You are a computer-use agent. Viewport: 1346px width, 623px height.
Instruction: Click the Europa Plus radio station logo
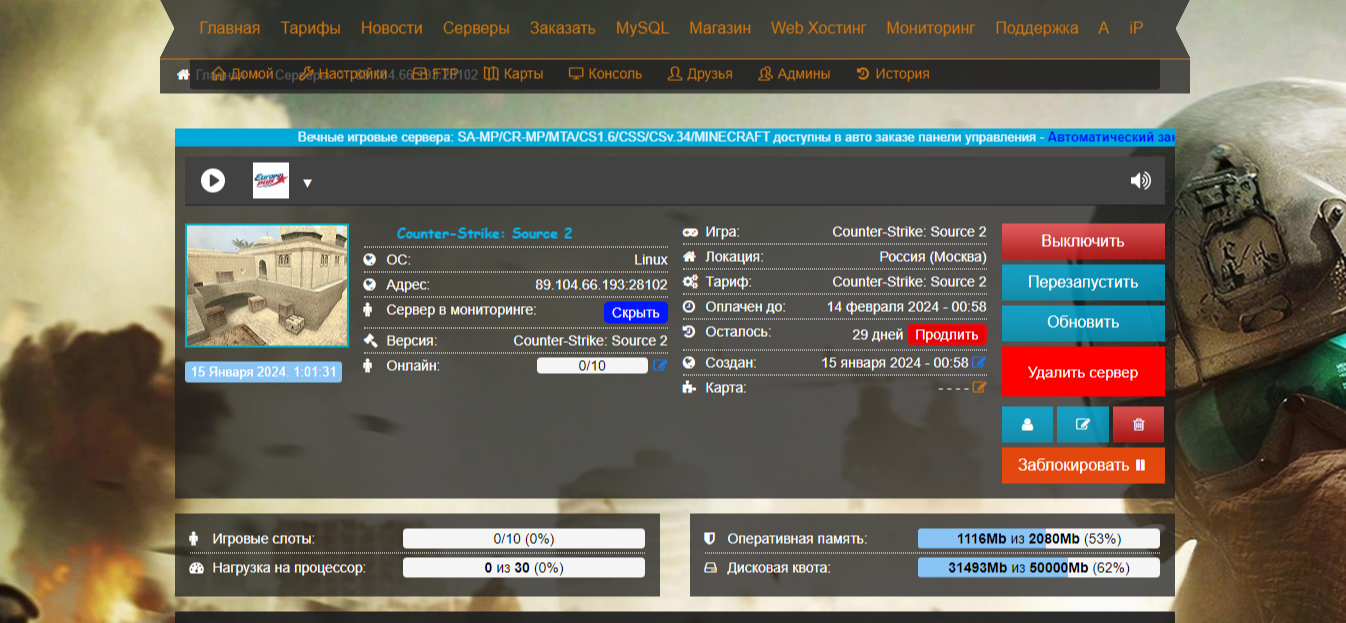(270, 181)
